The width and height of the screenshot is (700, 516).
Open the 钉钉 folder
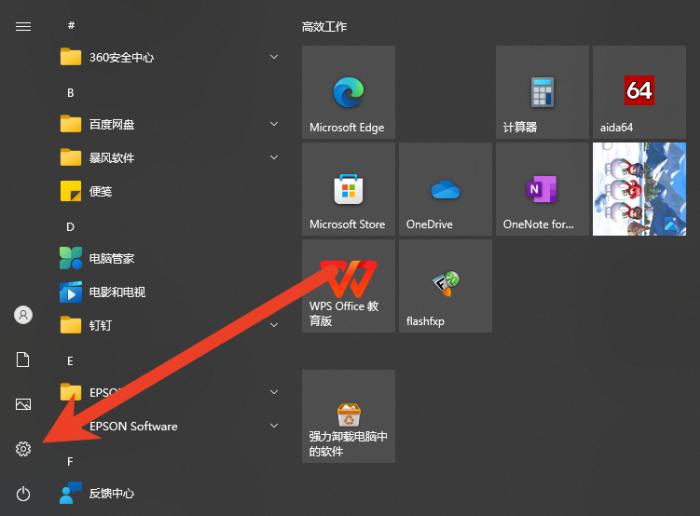pyautogui.click(x=170, y=325)
